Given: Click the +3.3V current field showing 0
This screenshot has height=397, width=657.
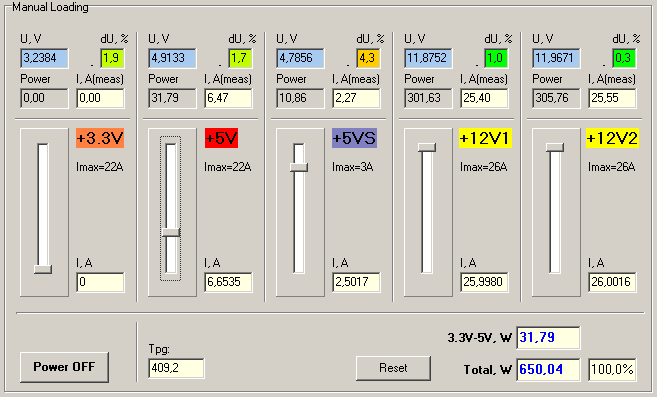Looking at the screenshot, I should [100, 282].
